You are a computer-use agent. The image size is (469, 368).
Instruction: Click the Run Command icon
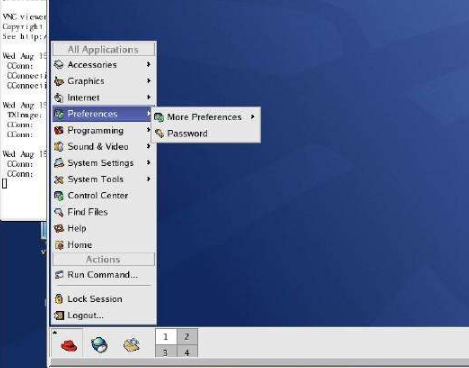coord(59,275)
